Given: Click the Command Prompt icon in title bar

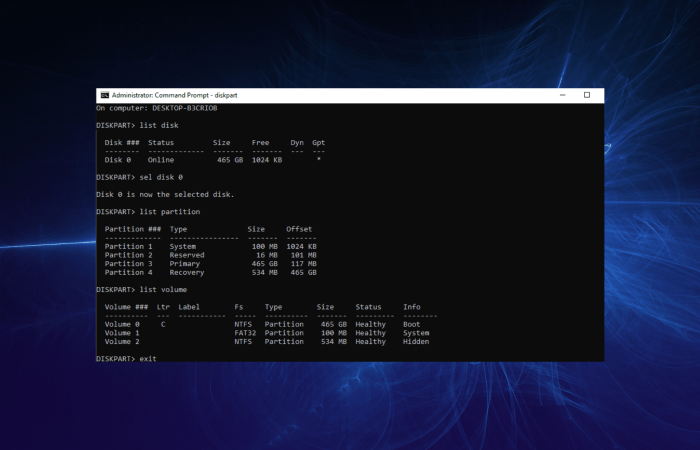Looking at the screenshot, I should [105, 95].
